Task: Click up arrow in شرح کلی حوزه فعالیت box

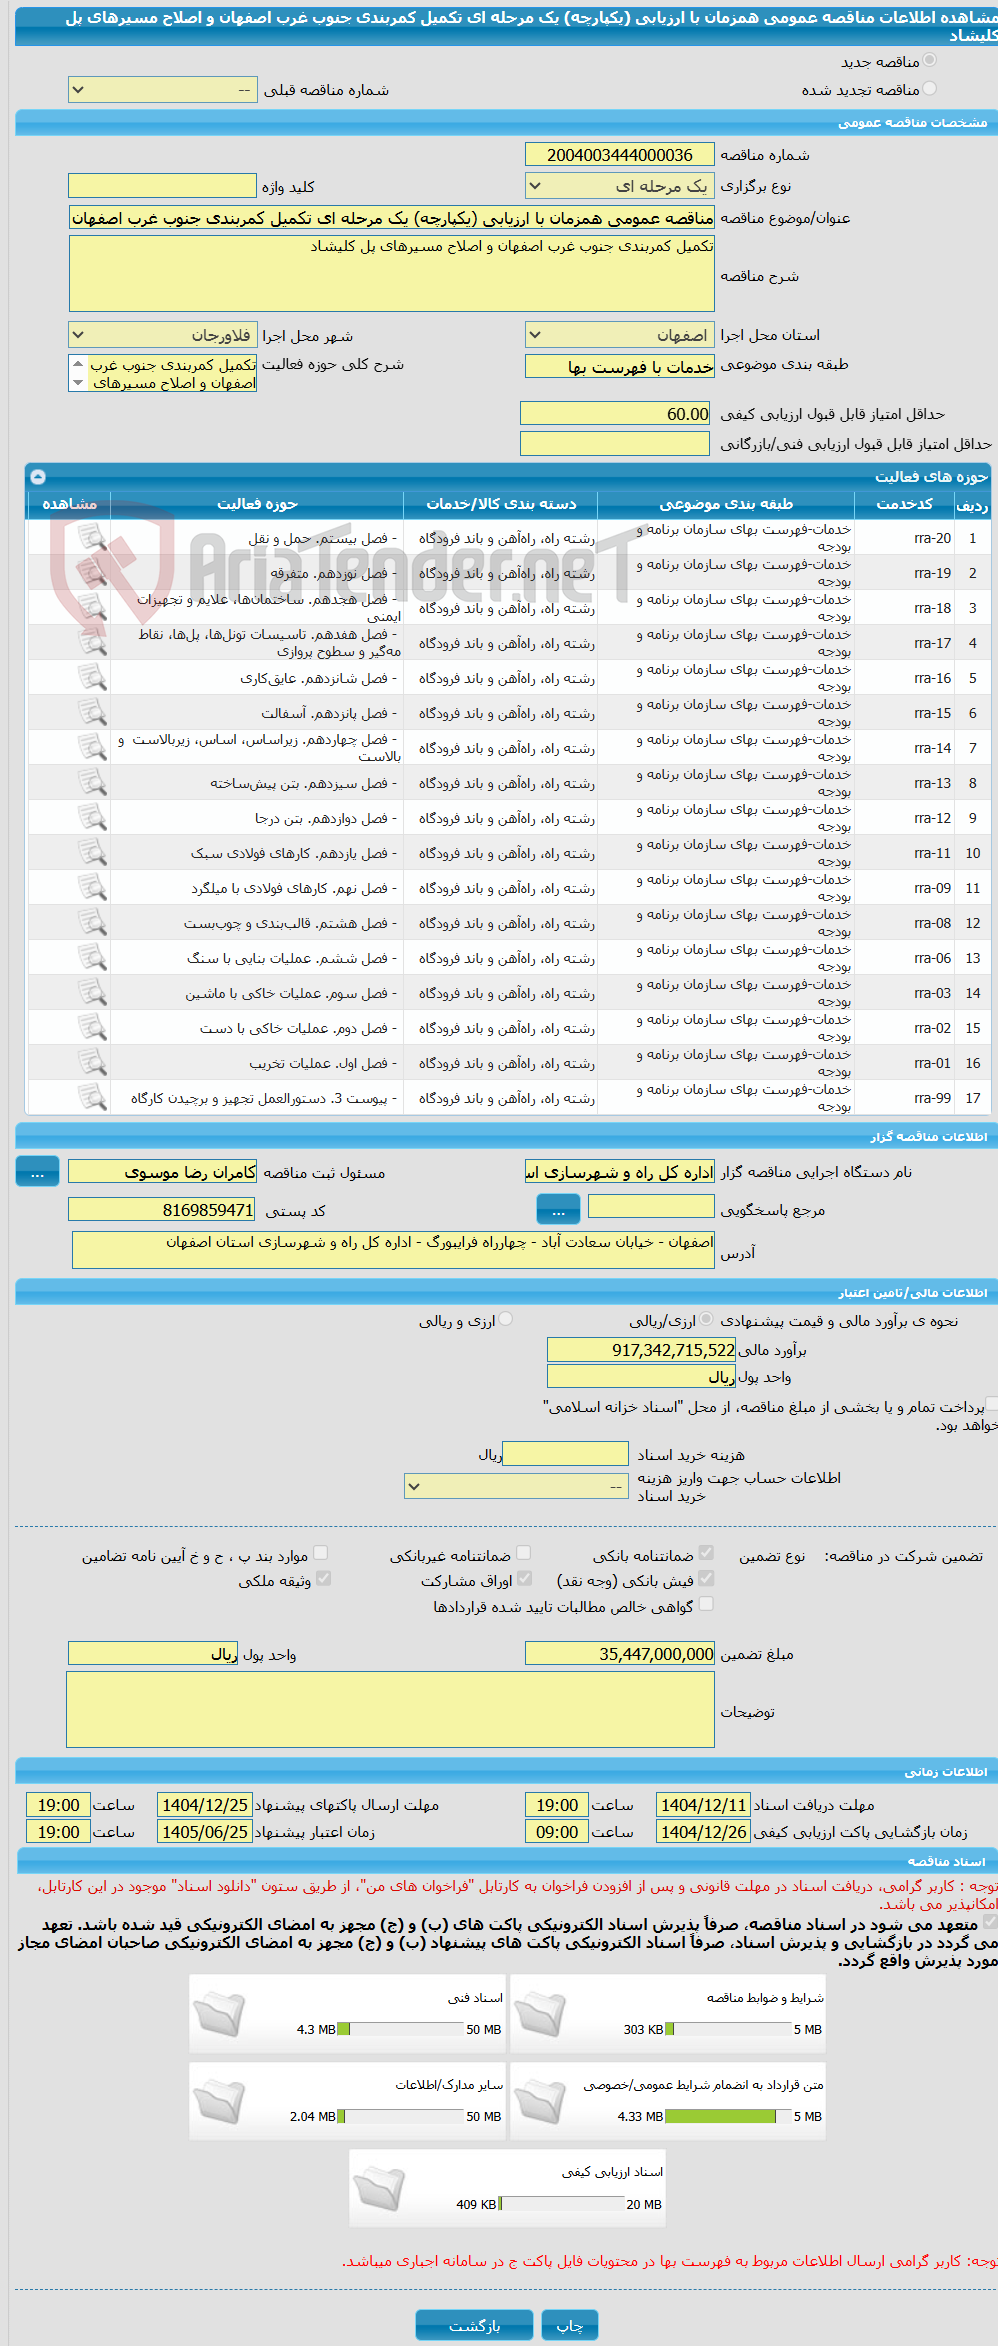Action: [x=78, y=364]
